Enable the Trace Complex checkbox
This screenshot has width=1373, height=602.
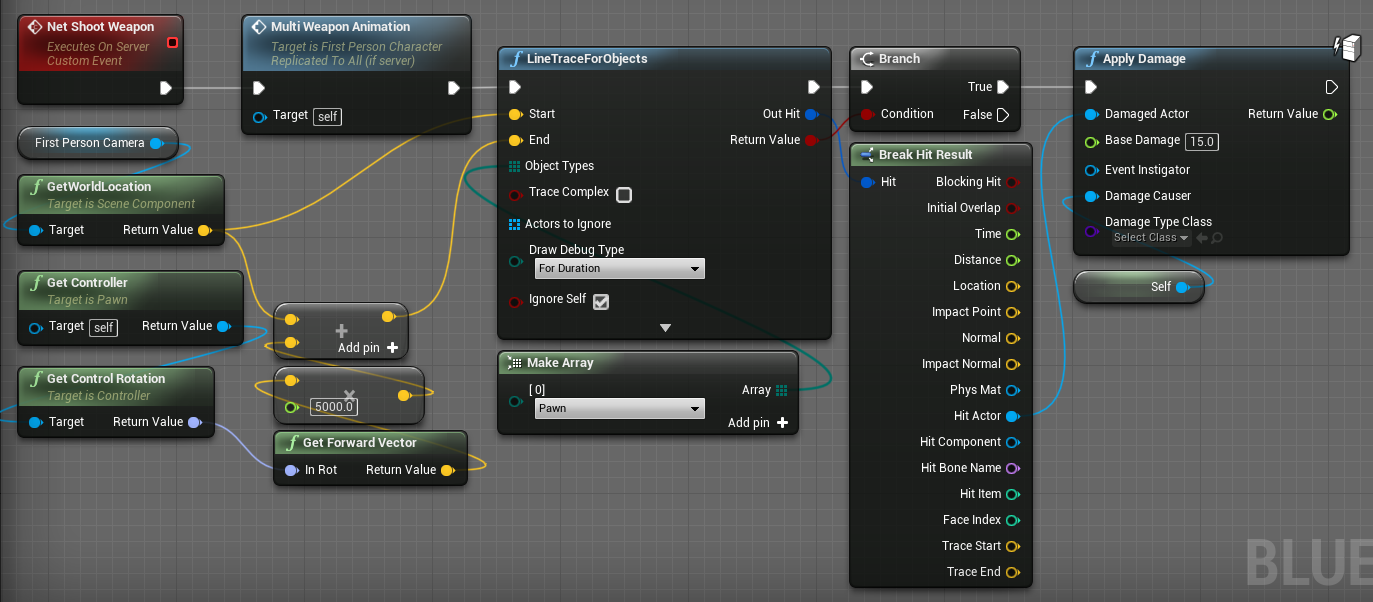click(x=624, y=194)
